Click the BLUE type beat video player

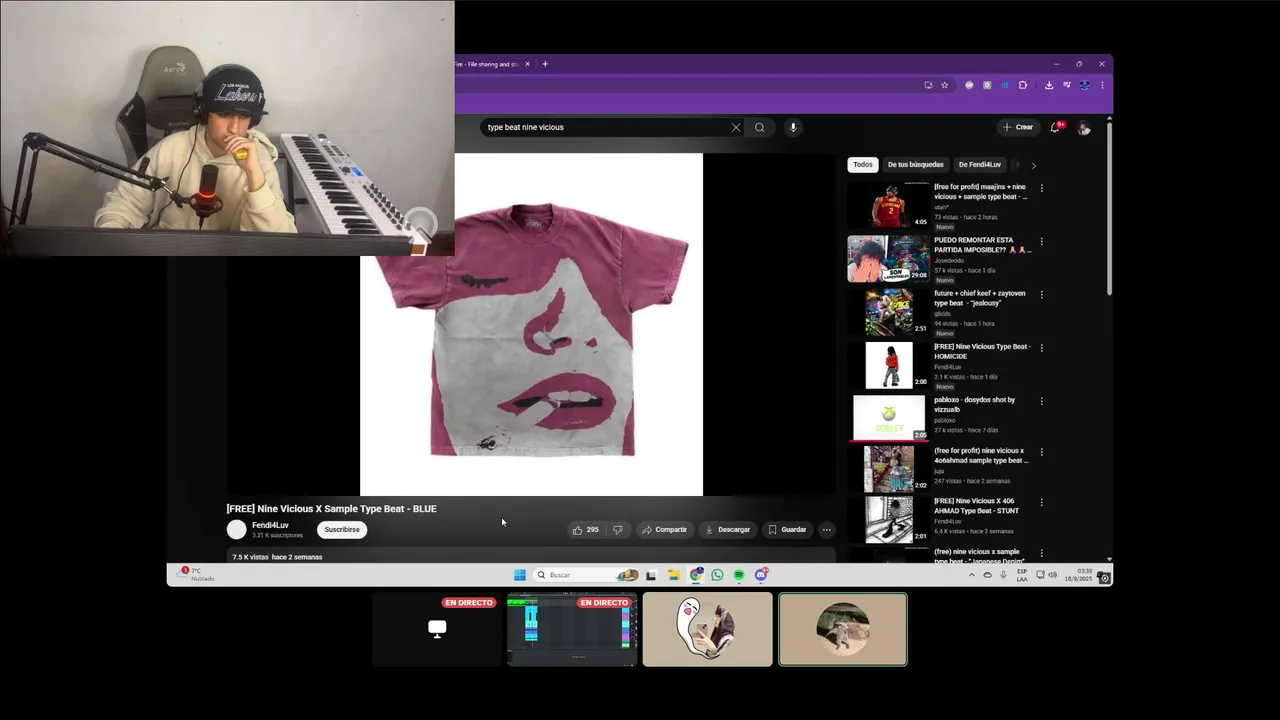[x=531, y=324]
